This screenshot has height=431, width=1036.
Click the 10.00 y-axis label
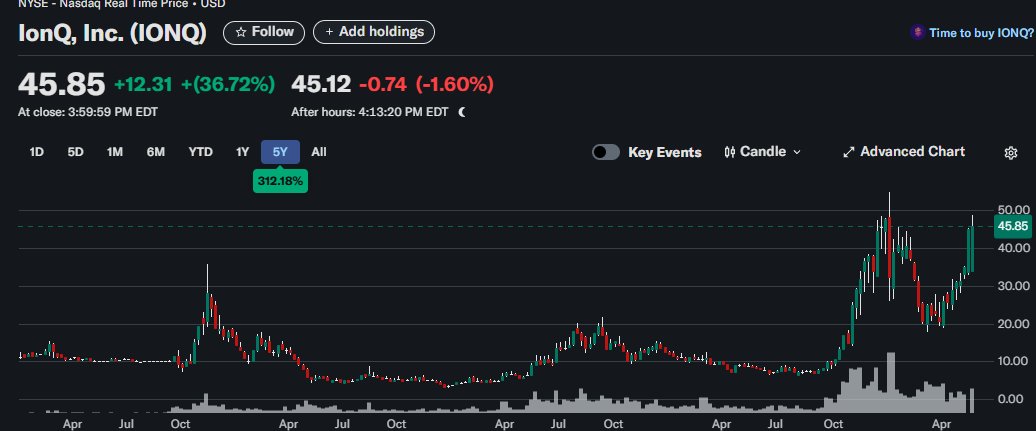(1012, 362)
